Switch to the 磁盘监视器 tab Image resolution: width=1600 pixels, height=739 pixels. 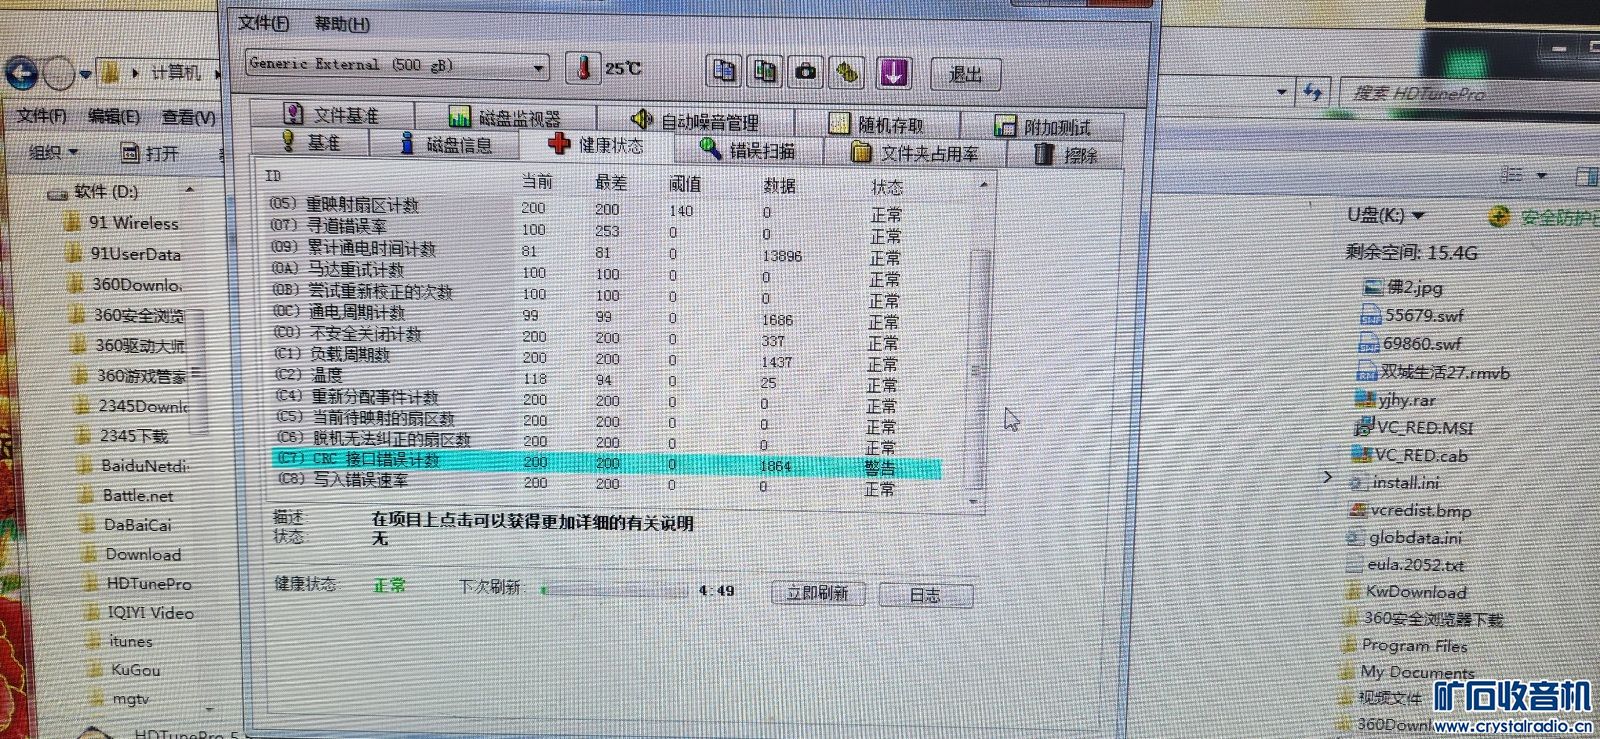[505, 118]
